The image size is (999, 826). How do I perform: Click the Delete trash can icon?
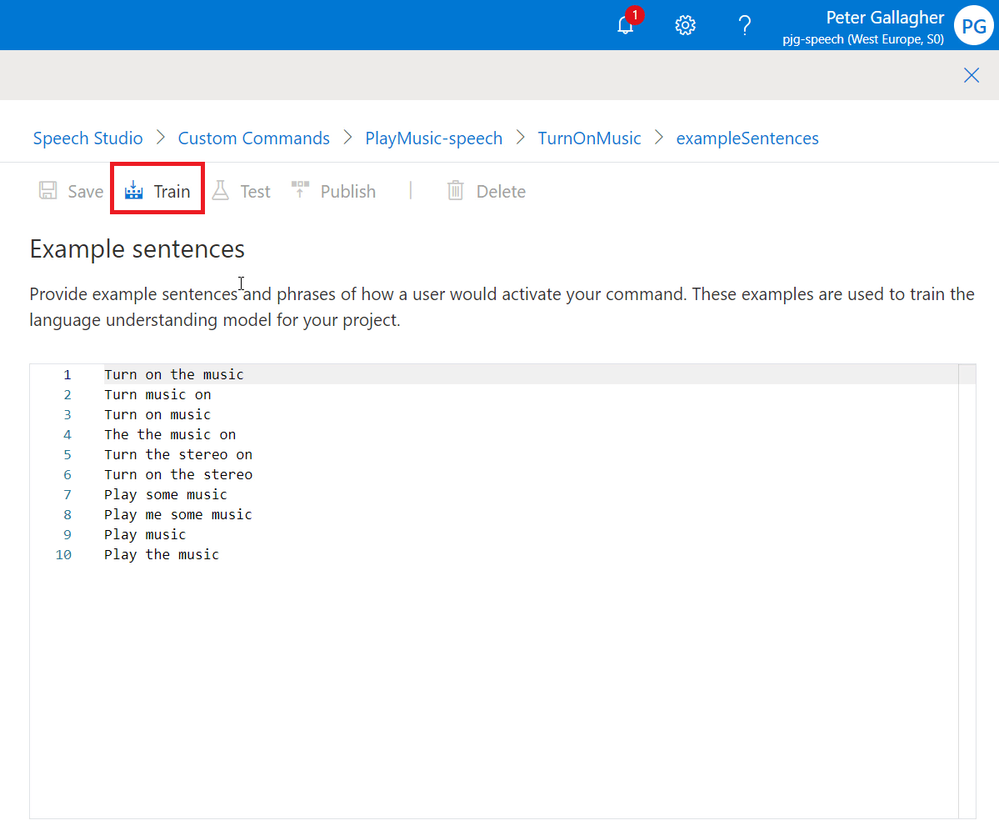(x=455, y=191)
